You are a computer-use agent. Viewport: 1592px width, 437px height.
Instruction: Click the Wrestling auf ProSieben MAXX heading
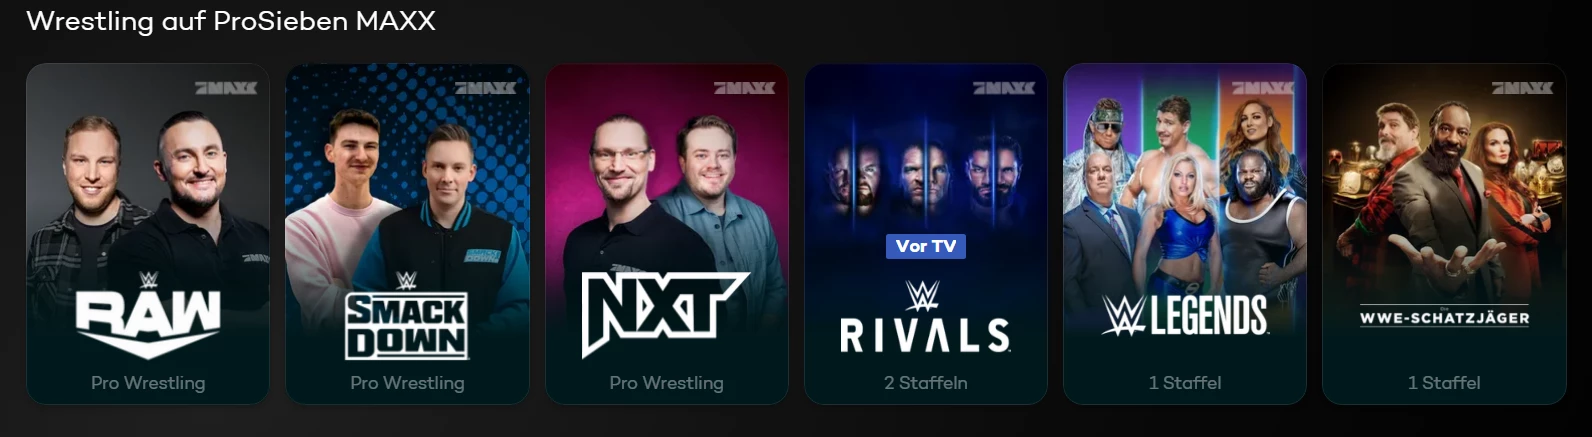coord(231,21)
